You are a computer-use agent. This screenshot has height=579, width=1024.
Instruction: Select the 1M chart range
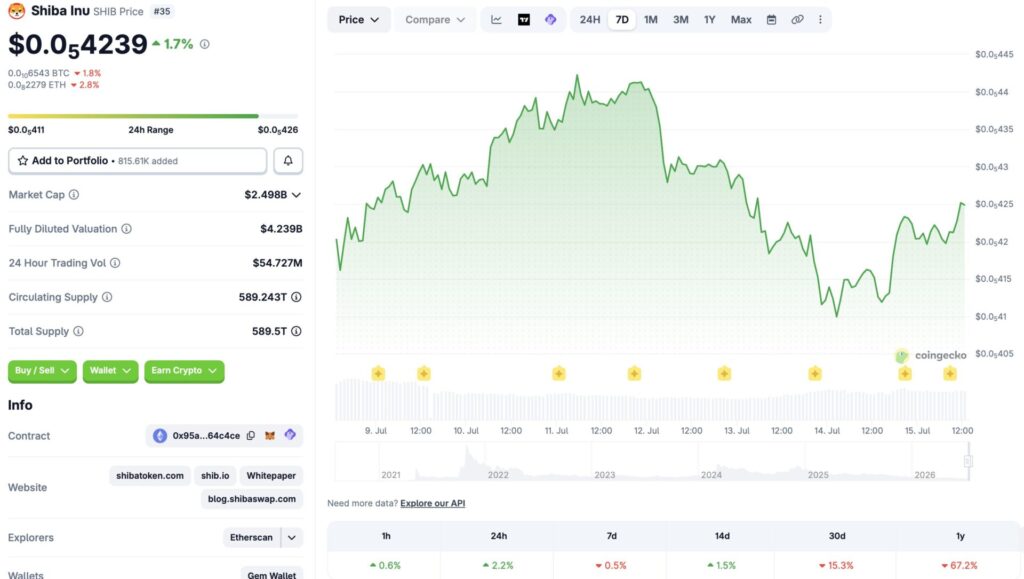(650, 20)
